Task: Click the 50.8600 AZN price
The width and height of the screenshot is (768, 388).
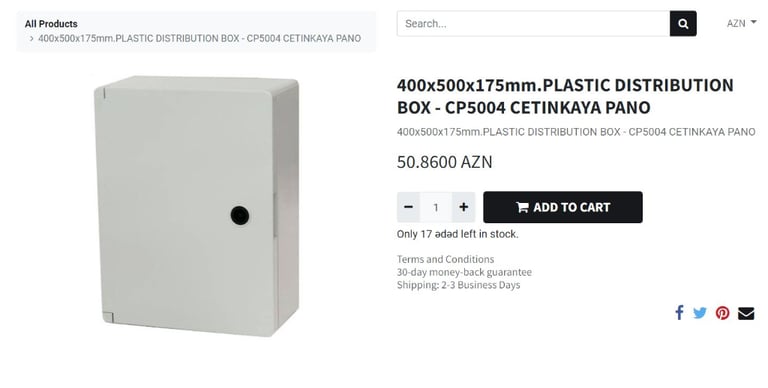Action: 444,162
